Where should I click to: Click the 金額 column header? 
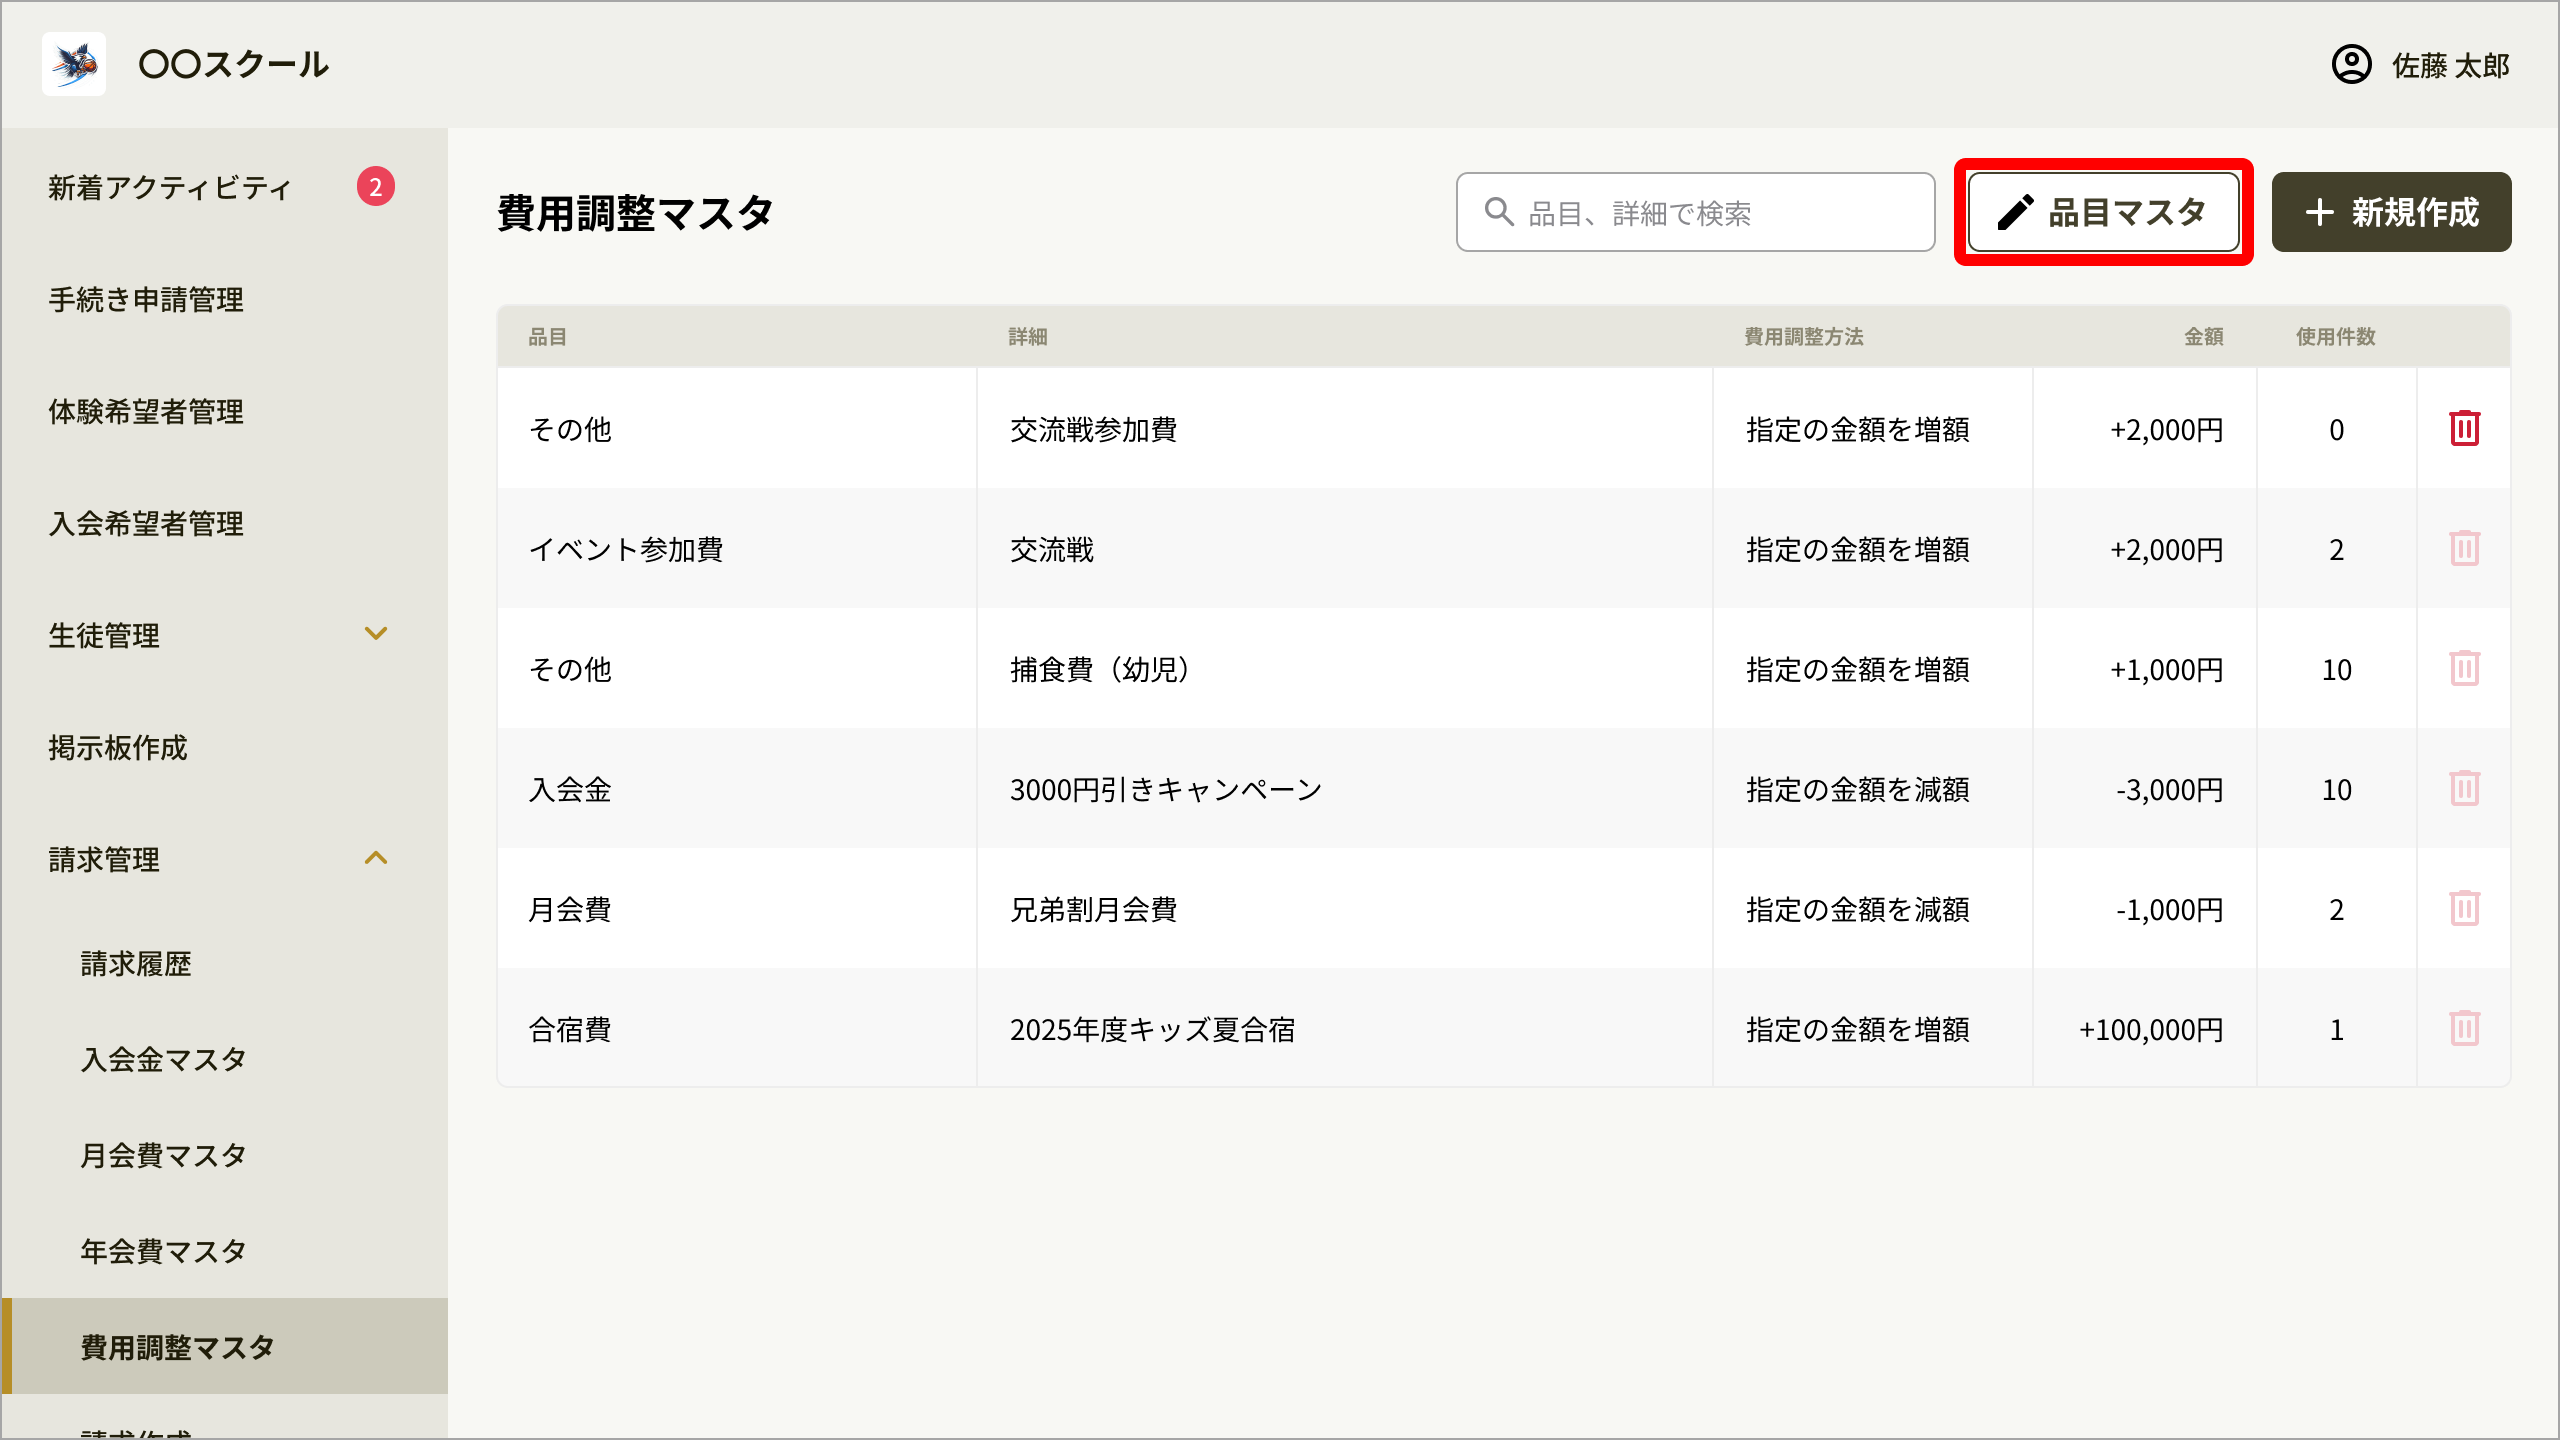[2204, 337]
